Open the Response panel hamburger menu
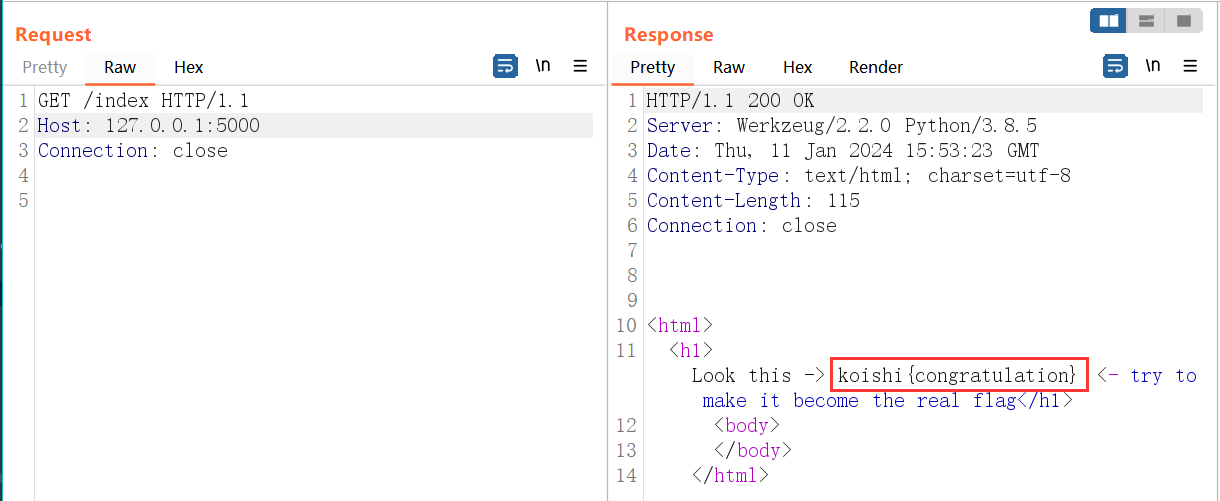Image resolution: width=1220 pixels, height=501 pixels. click(1190, 67)
